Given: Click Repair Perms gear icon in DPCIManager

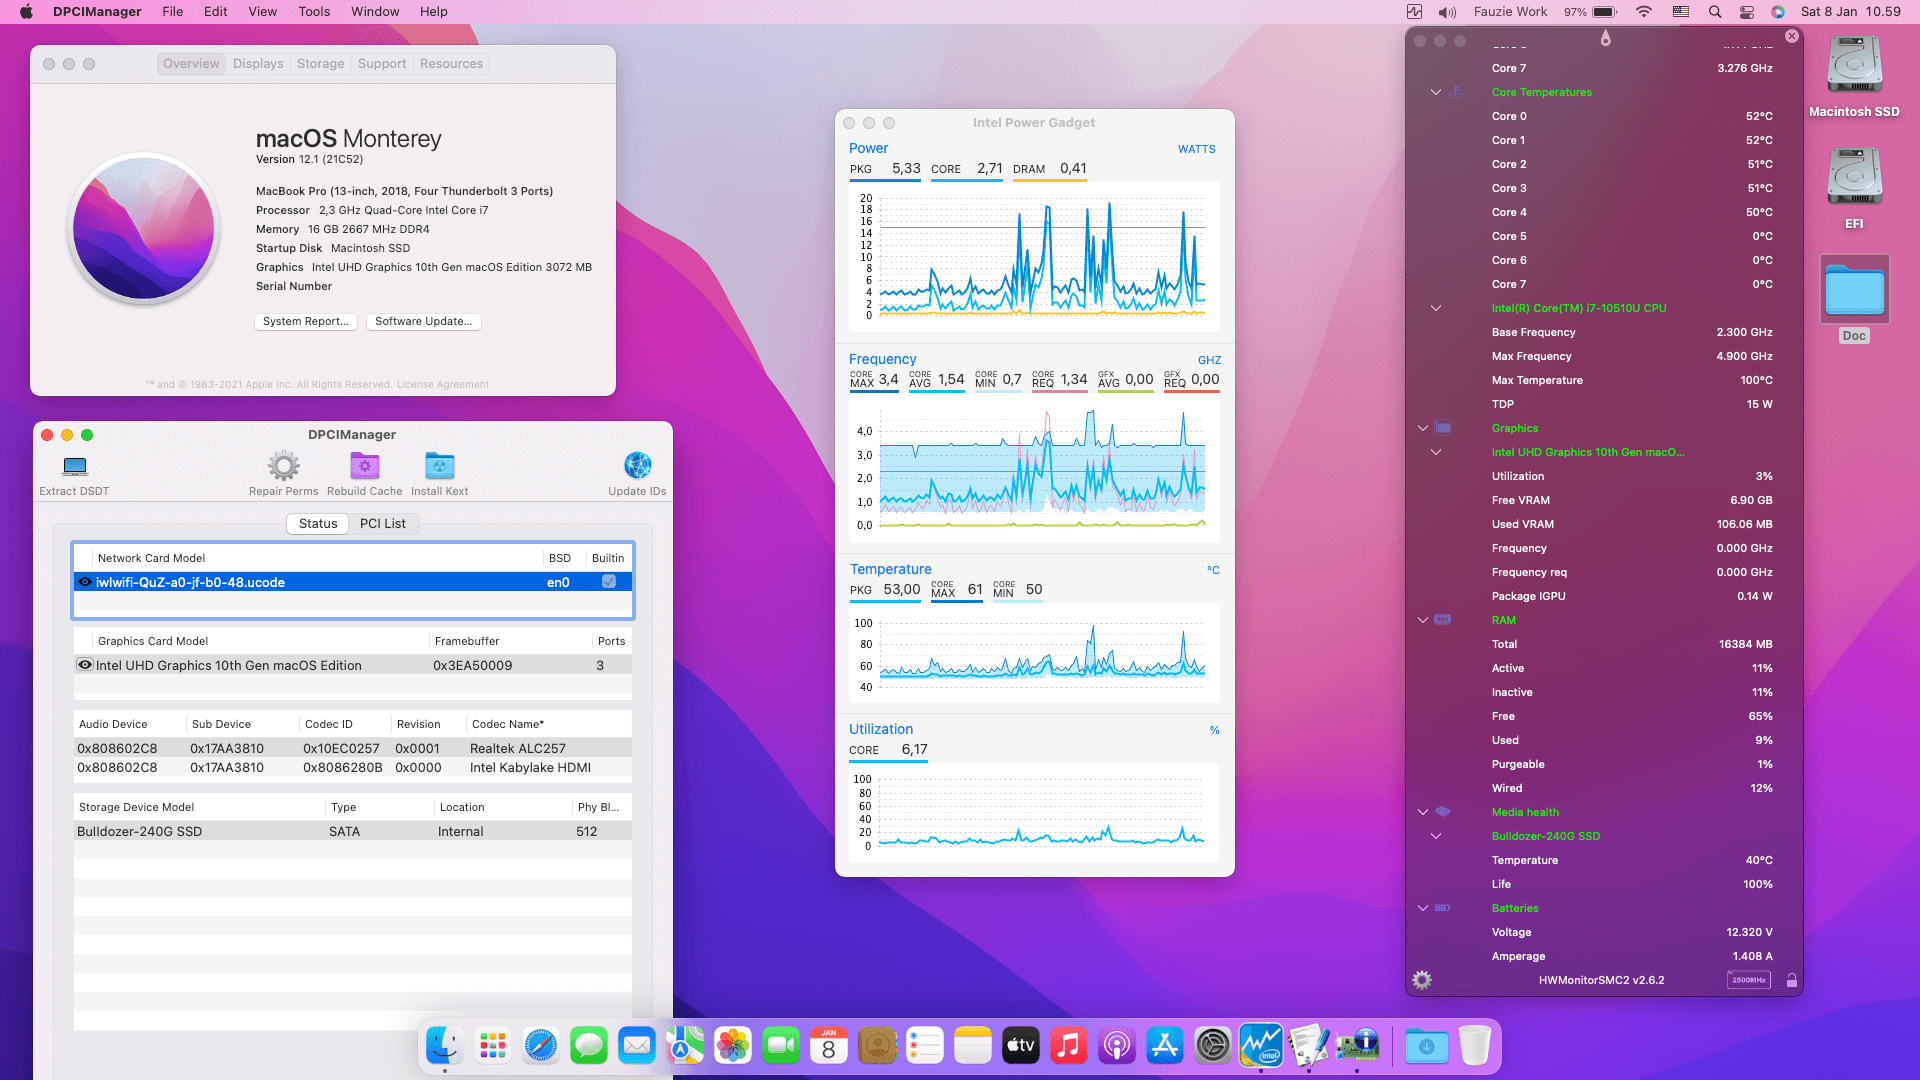Looking at the screenshot, I should (x=284, y=466).
